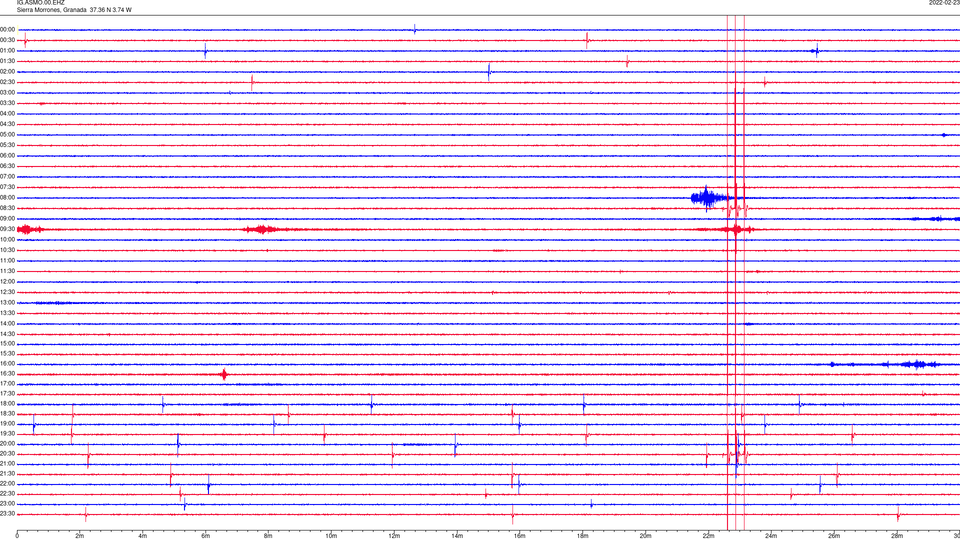Image resolution: width=960 pixels, height=540 pixels.
Task: Click the 14:30 time label
Action: (7, 334)
